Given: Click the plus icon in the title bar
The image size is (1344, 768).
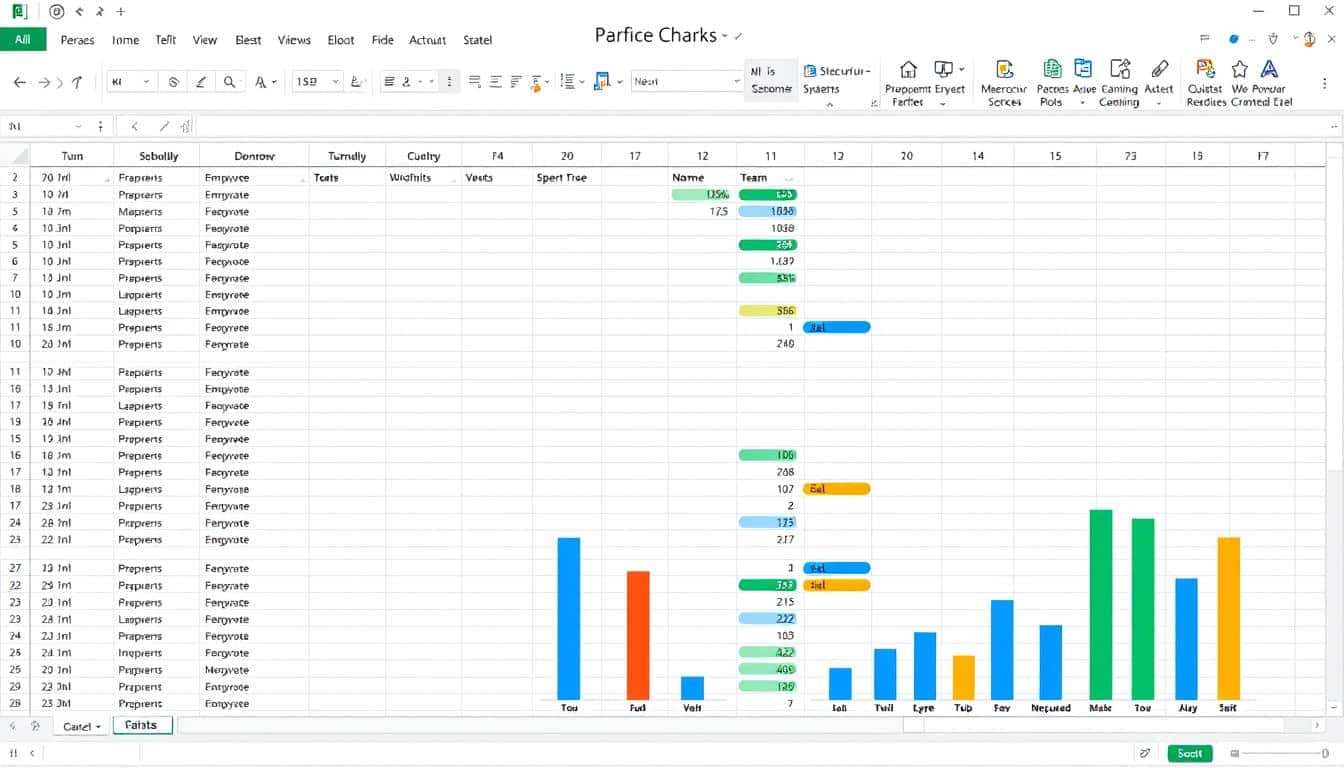Looking at the screenshot, I should 121,12.
